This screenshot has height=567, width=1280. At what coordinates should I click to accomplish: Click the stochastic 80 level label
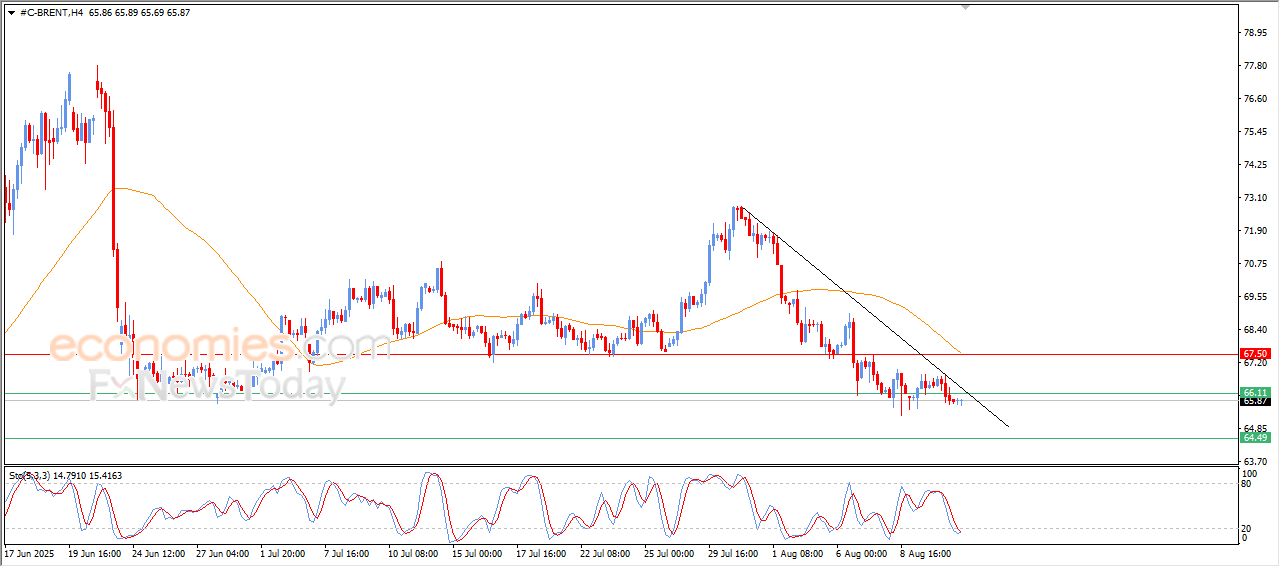pos(1247,484)
